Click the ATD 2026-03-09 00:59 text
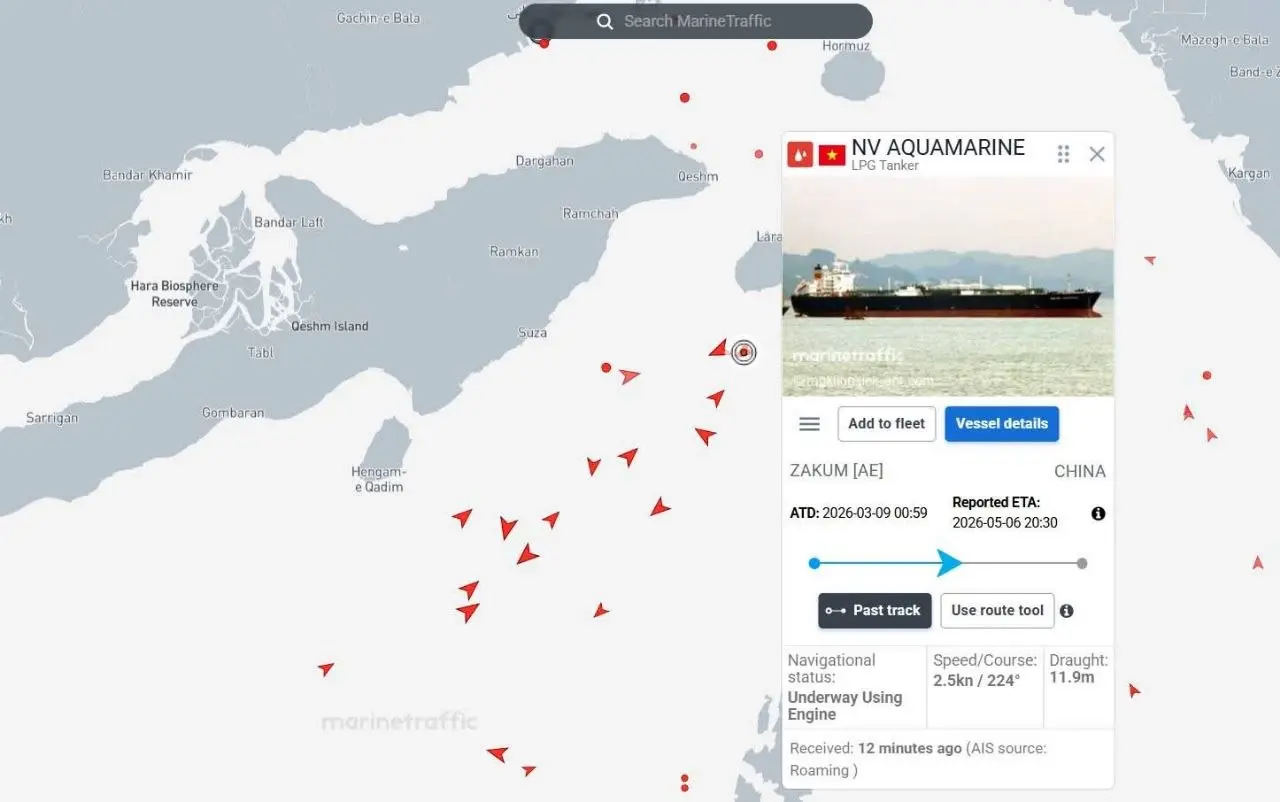Viewport: 1280px width, 802px height. pos(859,513)
